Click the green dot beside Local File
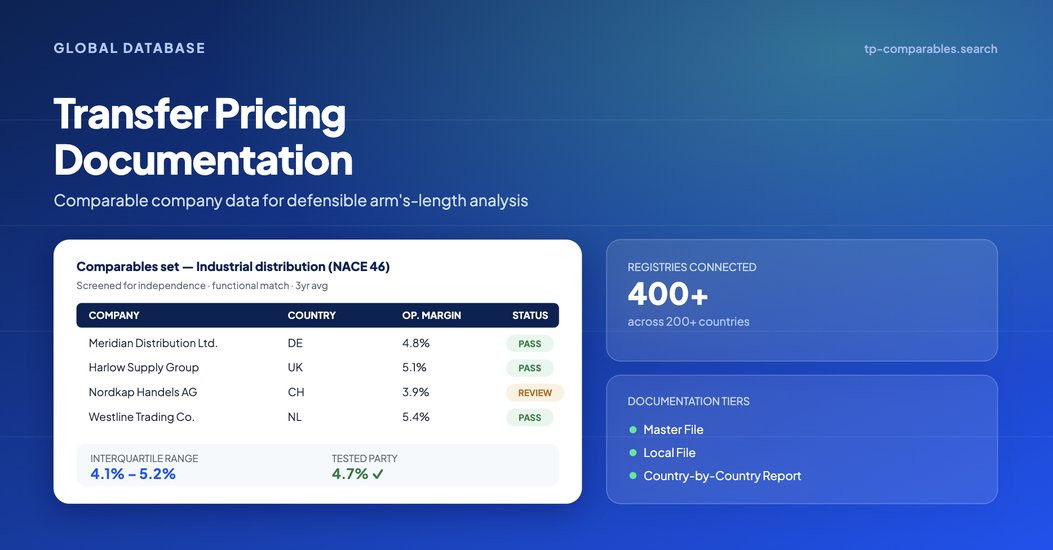The image size is (1053, 550). click(x=633, y=453)
